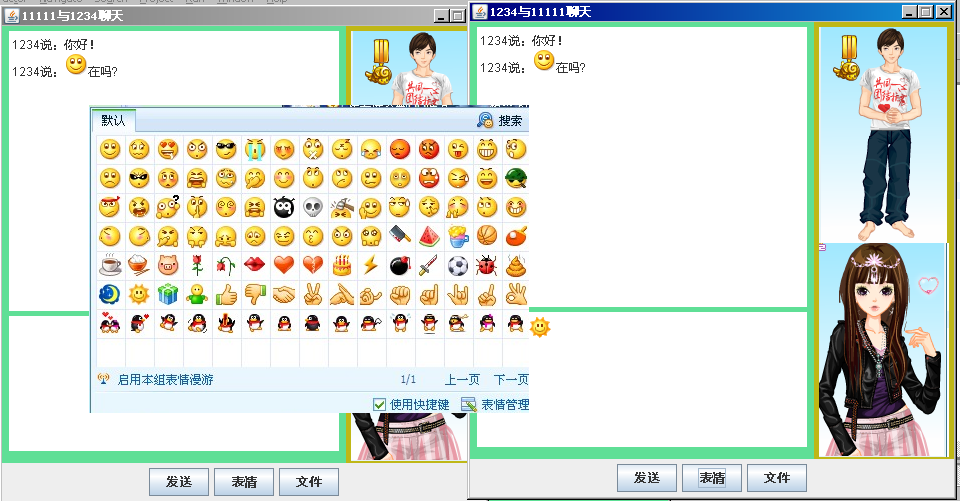Select the rock-on horns hand emoji
The width and height of the screenshot is (960, 501).
[x=457, y=295]
